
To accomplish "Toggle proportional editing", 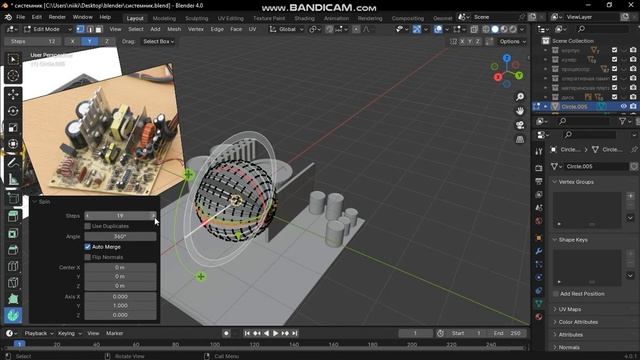I will (x=356, y=29).
